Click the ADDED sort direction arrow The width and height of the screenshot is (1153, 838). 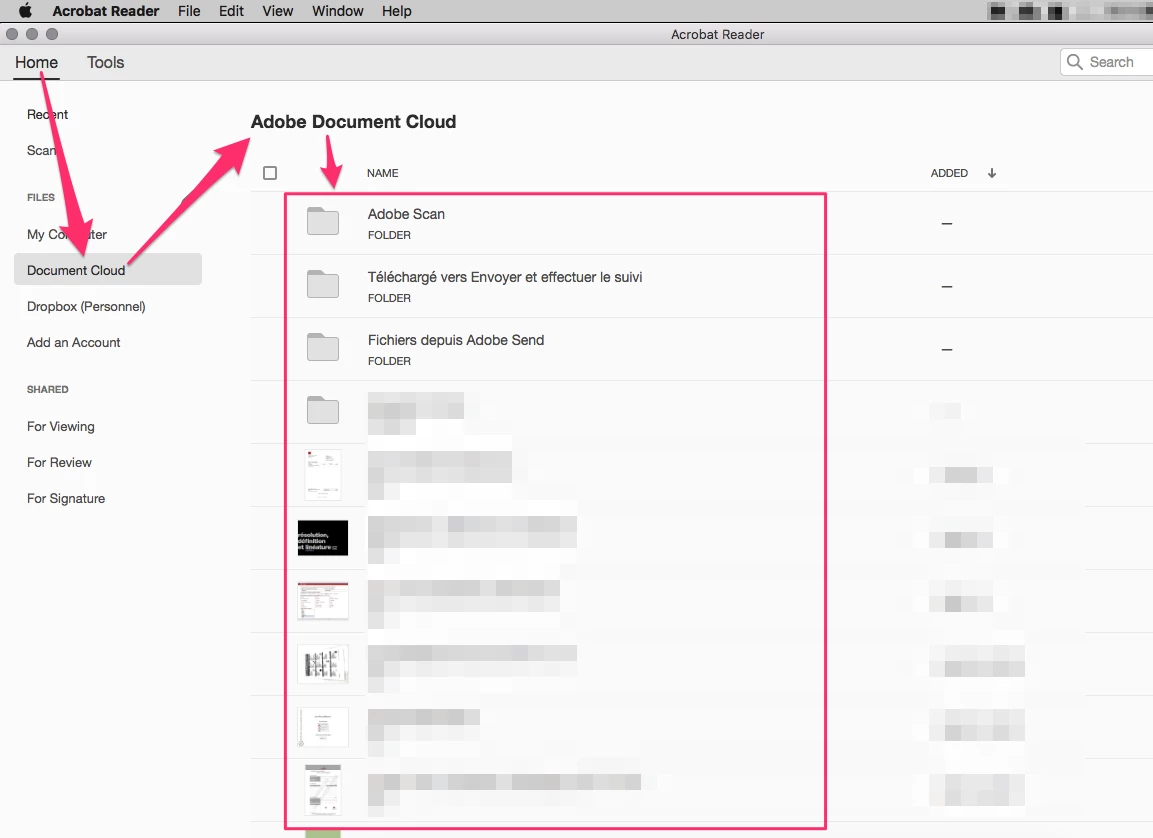(x=992, y=173)
